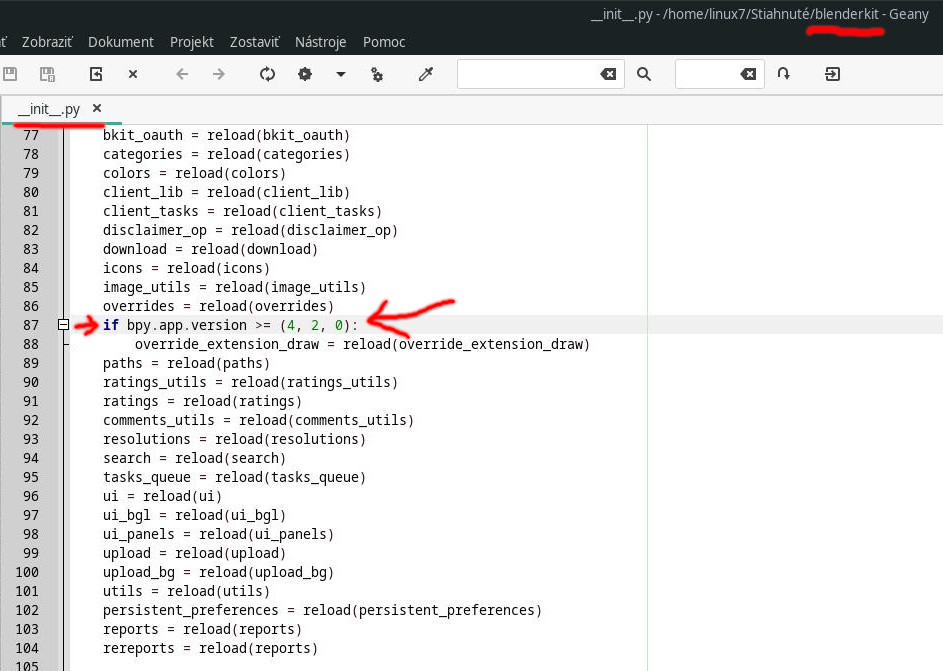Navigate back with the left arrow icon
This screenshot has width=943, height=671.
coord(182,74)
